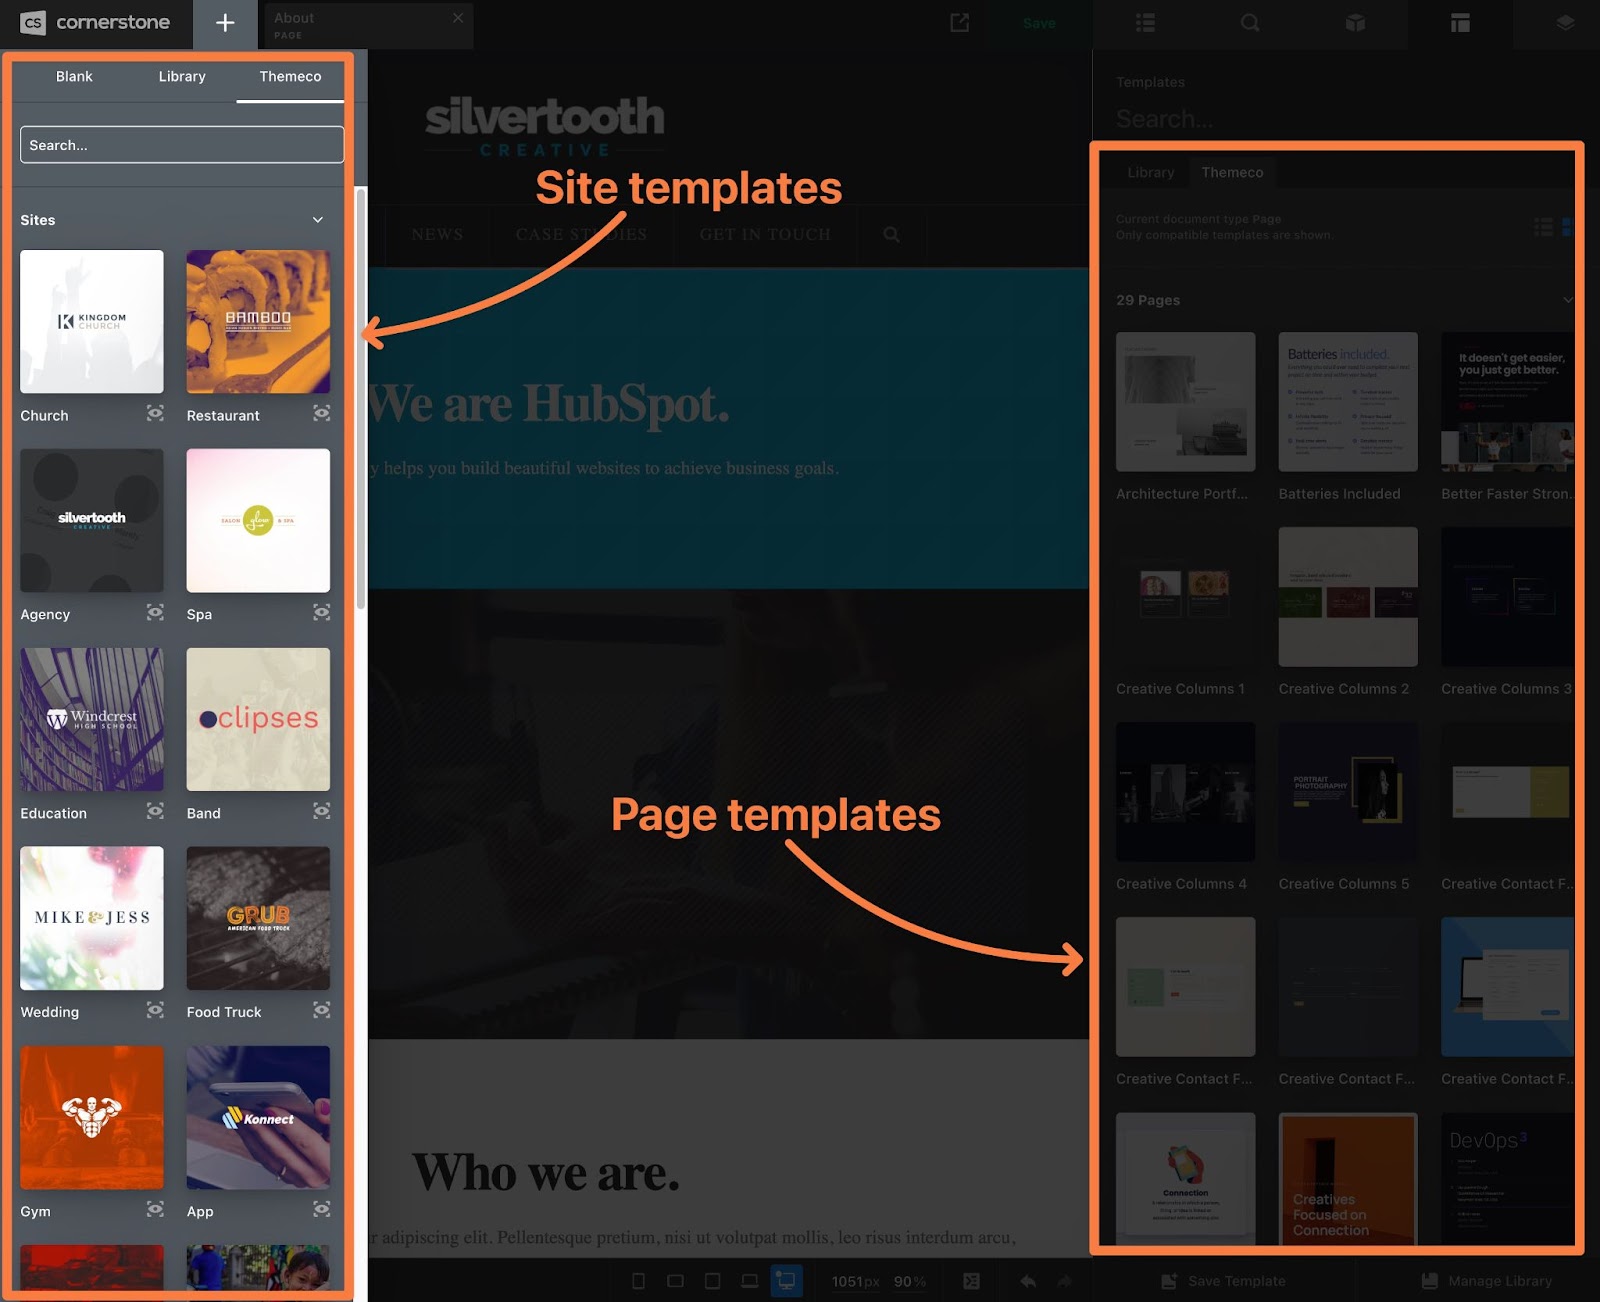Image resolution: width=1600 pixels, height=1302 pixels.
Task: Click the Layers stack icon in top bar
Action: click(x=1565, y=23)
